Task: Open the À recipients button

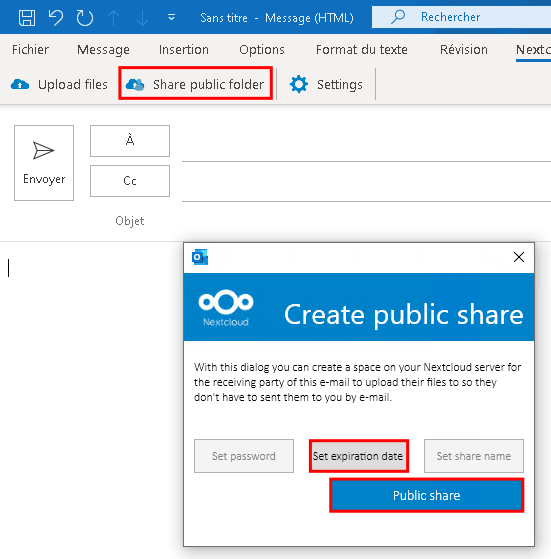Action: (130, 141)
